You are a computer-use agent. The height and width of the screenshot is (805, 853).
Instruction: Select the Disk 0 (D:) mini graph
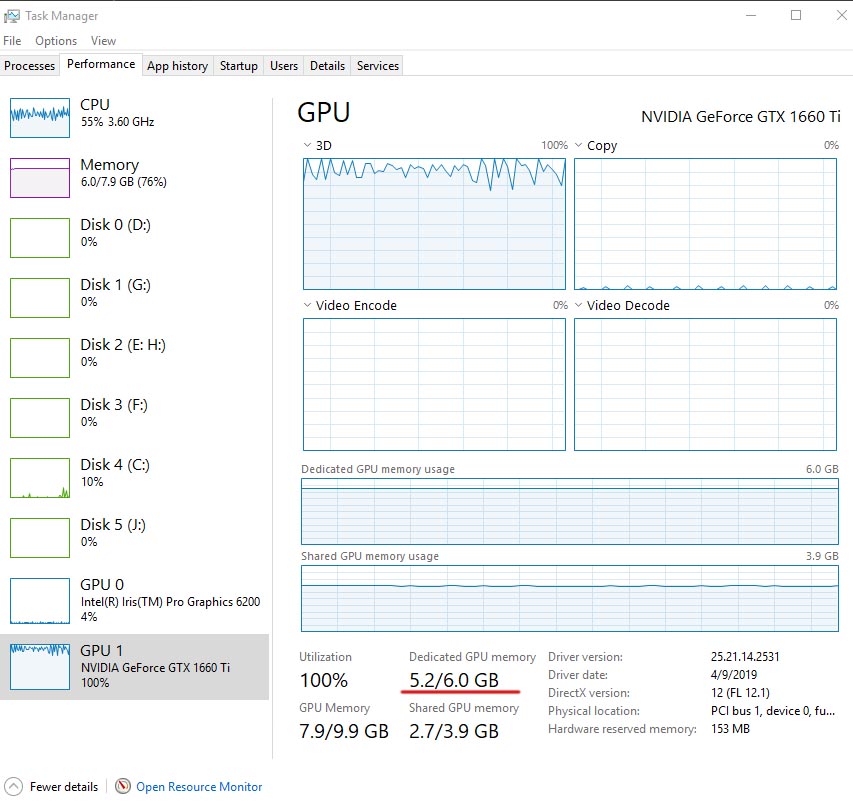click(40, 238)
